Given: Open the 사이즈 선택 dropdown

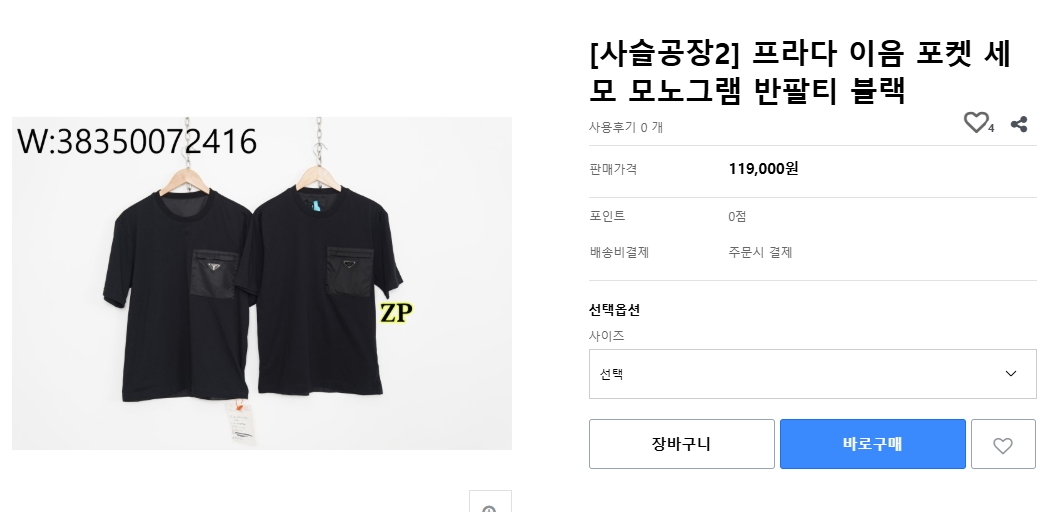Looking at the screenshot, I should [812, 374].
